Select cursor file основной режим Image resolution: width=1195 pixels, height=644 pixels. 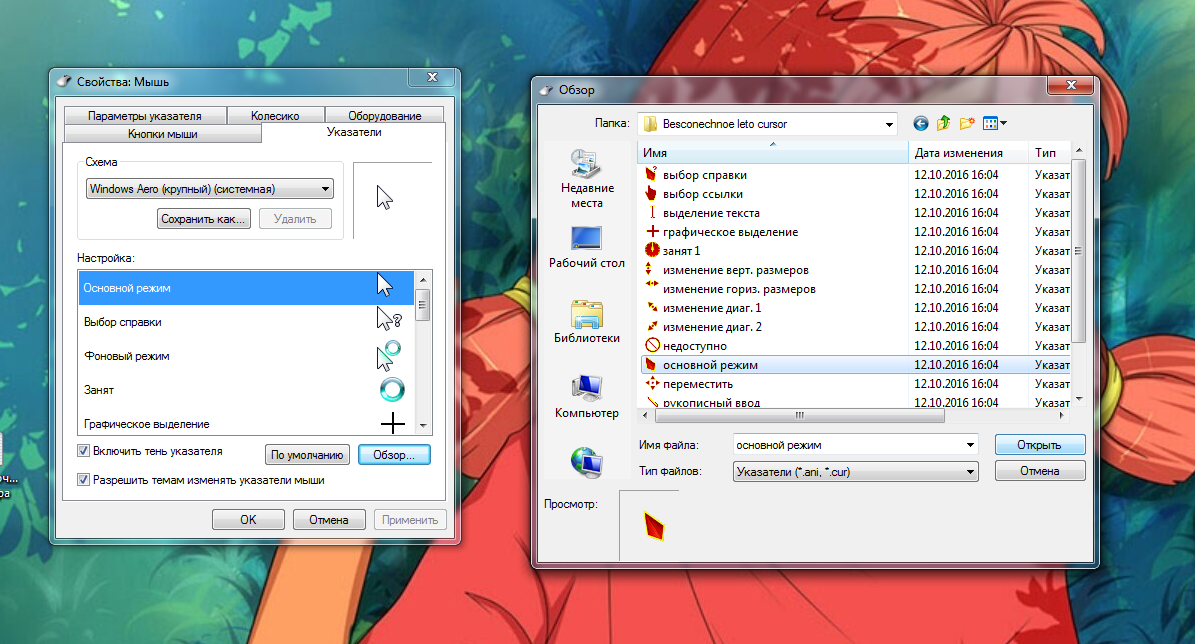click(853, 365)
